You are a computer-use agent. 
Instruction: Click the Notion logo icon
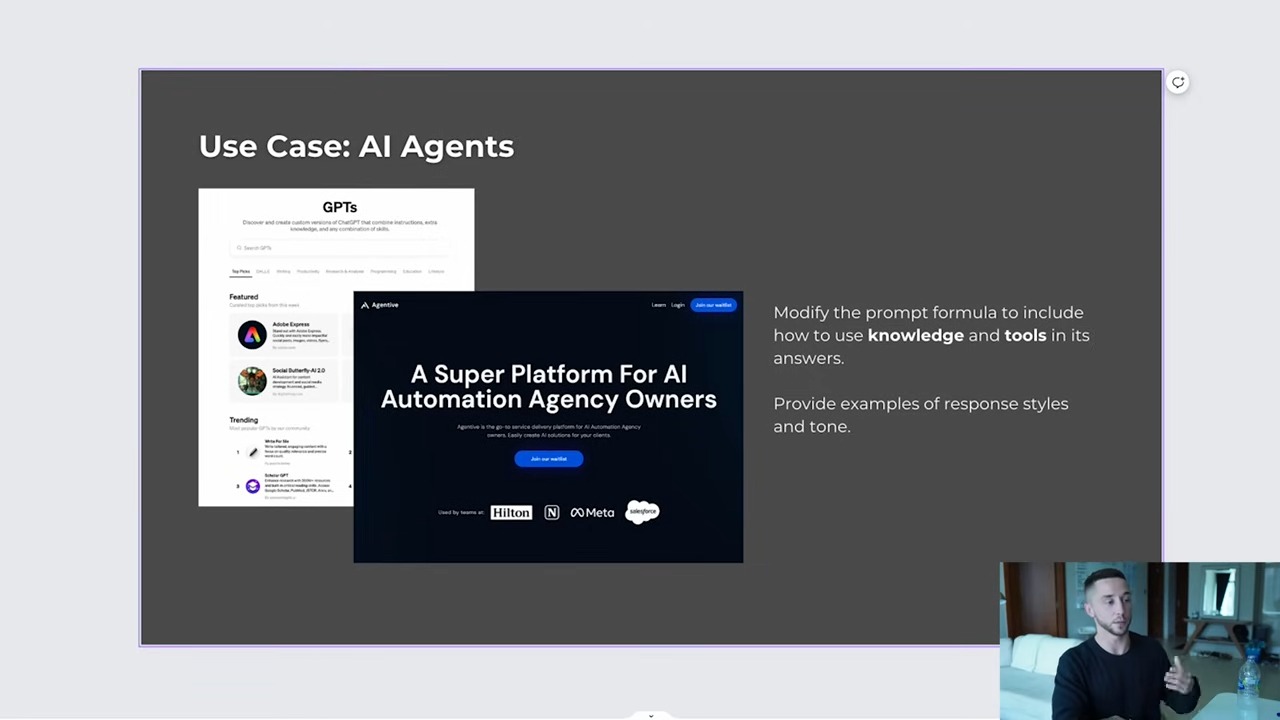pyautogui.click(x=551, y=512)
